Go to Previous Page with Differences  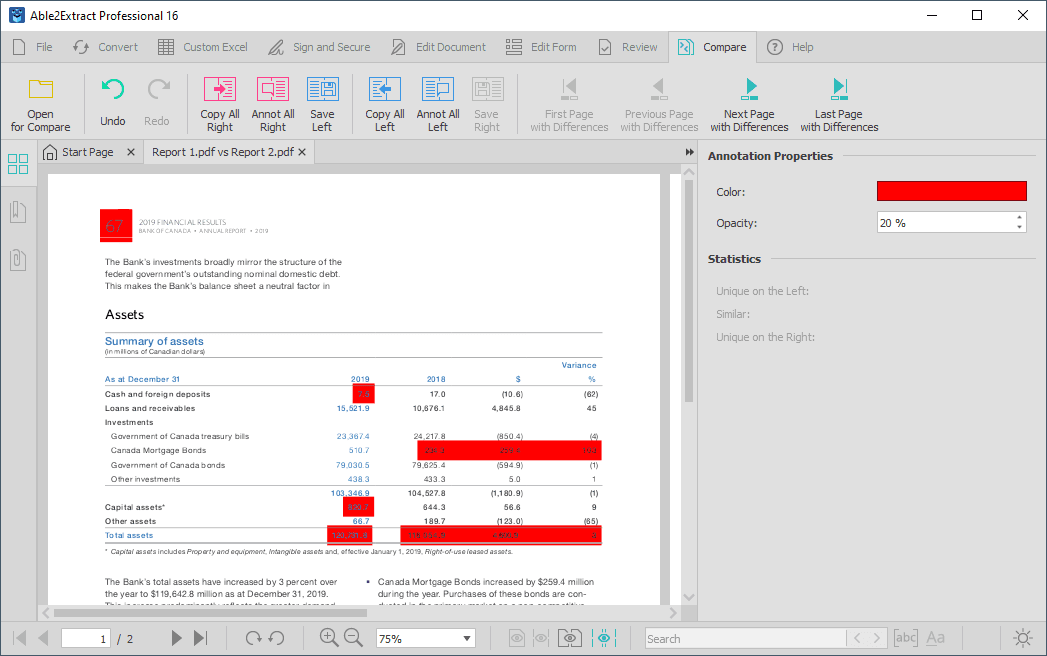tap(659, 104)
